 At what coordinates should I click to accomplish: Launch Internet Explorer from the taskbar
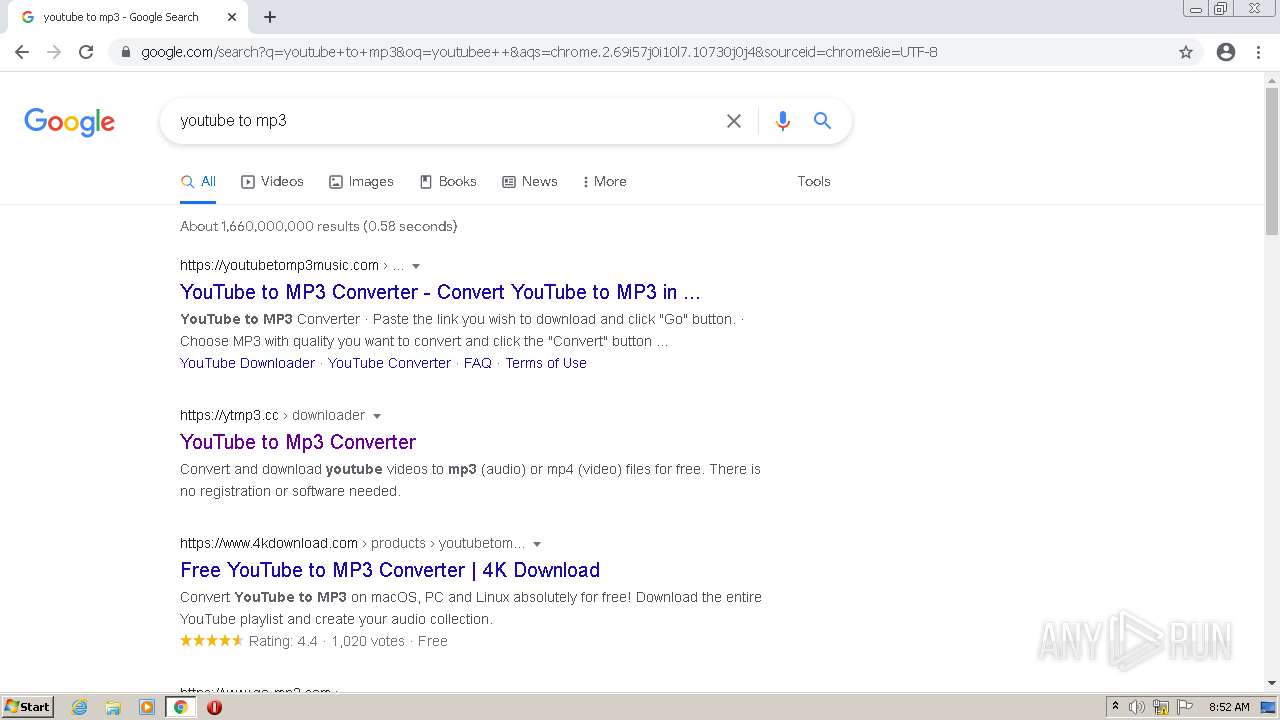80,707
